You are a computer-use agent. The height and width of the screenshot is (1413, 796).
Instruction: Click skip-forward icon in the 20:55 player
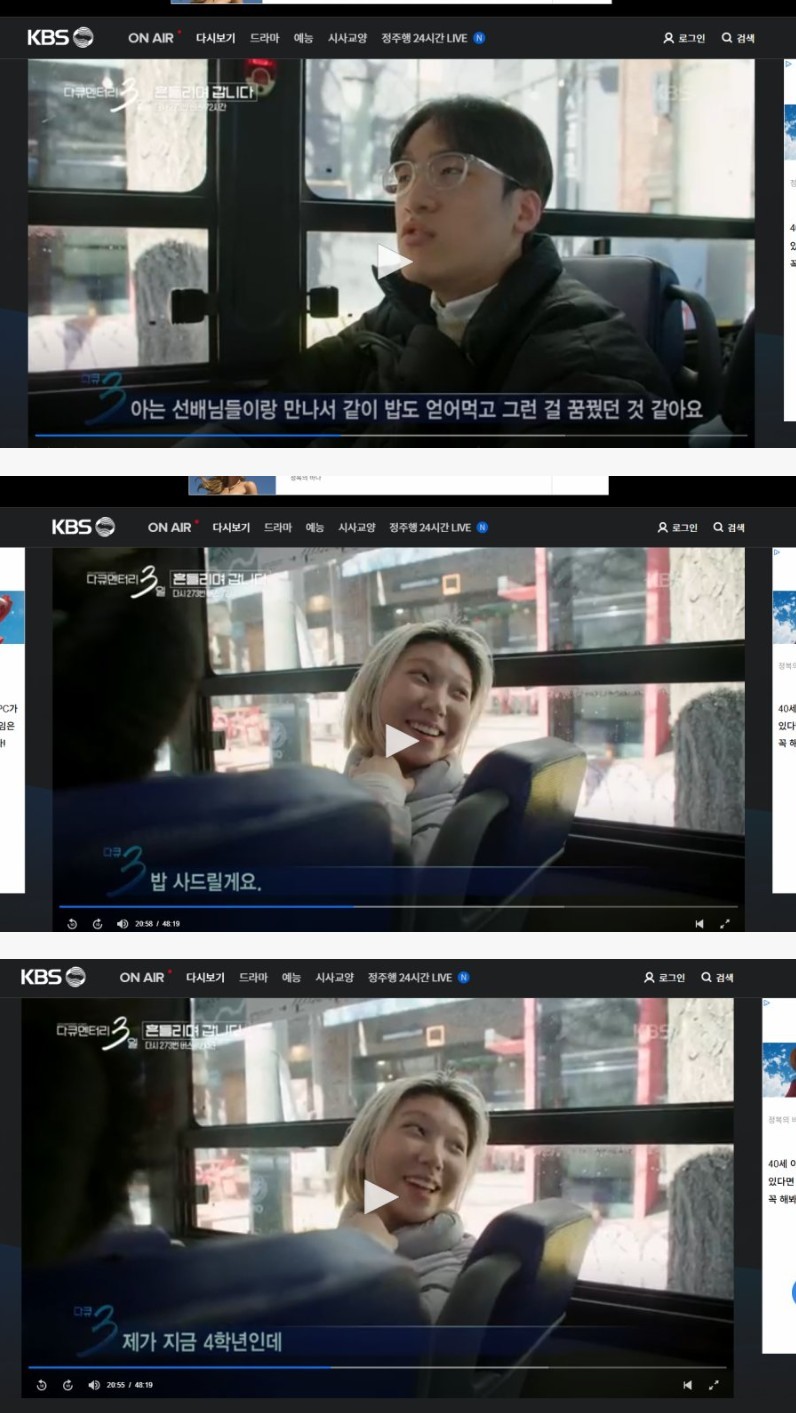68,1385
